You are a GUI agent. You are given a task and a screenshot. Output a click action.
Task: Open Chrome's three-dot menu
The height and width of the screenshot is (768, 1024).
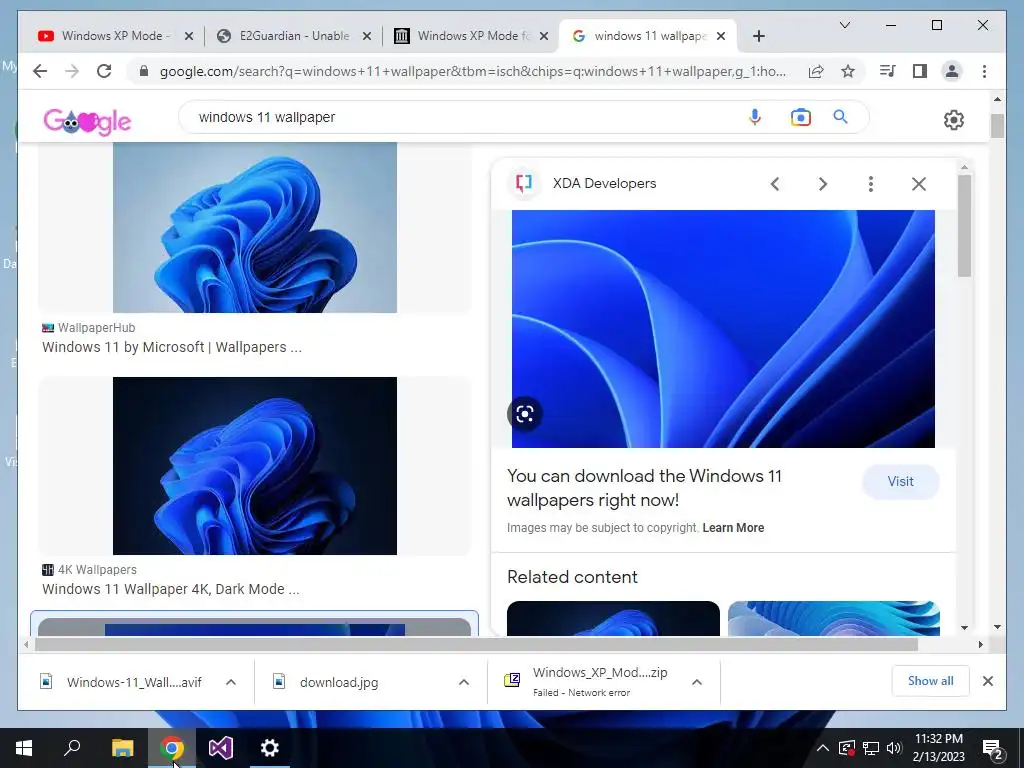coord(984,71)
